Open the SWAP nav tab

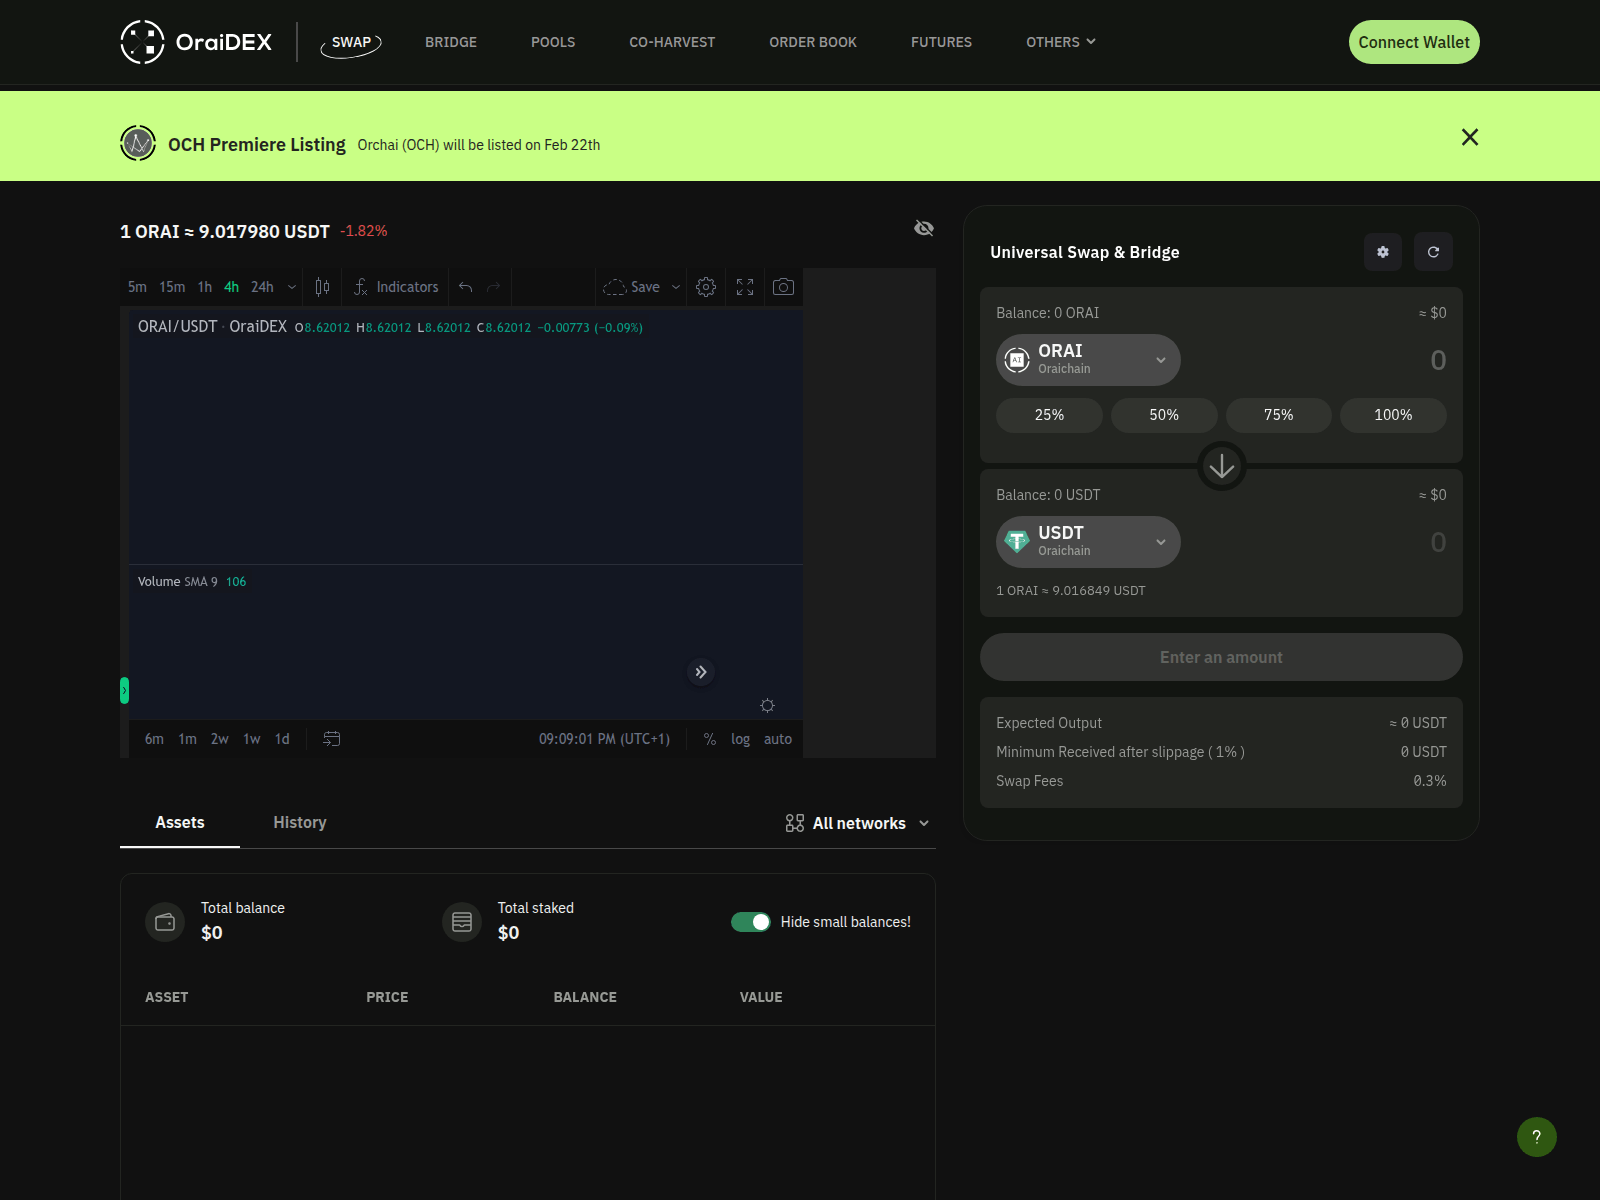point(351,42)
